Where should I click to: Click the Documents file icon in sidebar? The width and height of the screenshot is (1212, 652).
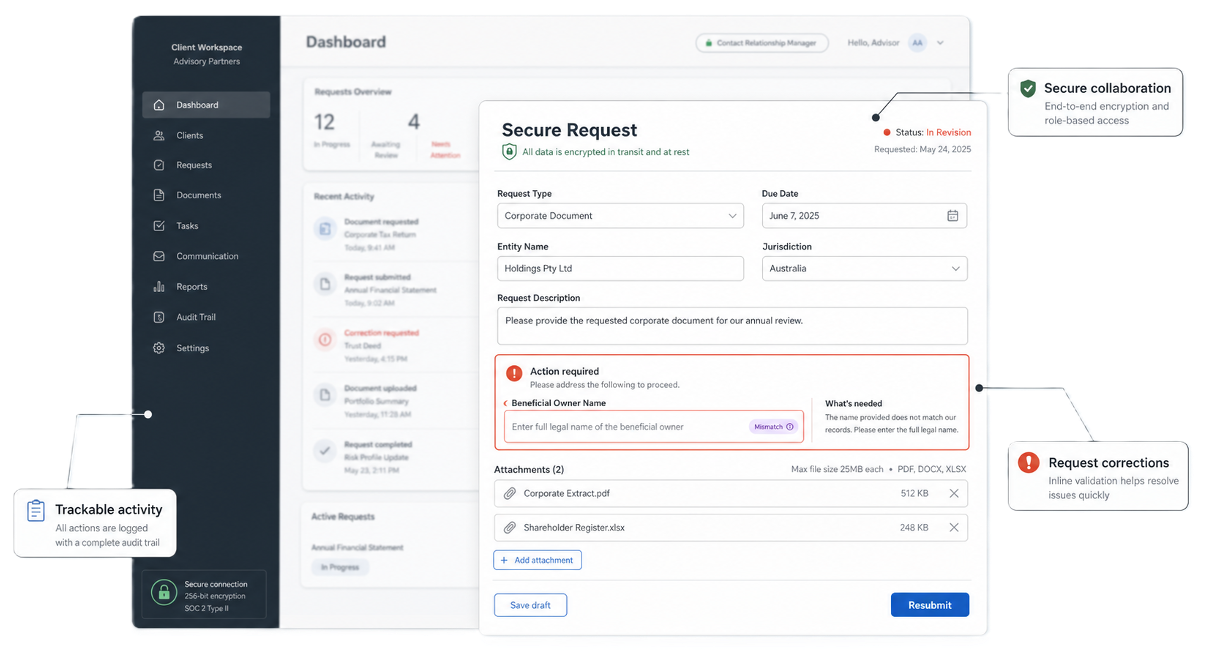pos(159,195)
